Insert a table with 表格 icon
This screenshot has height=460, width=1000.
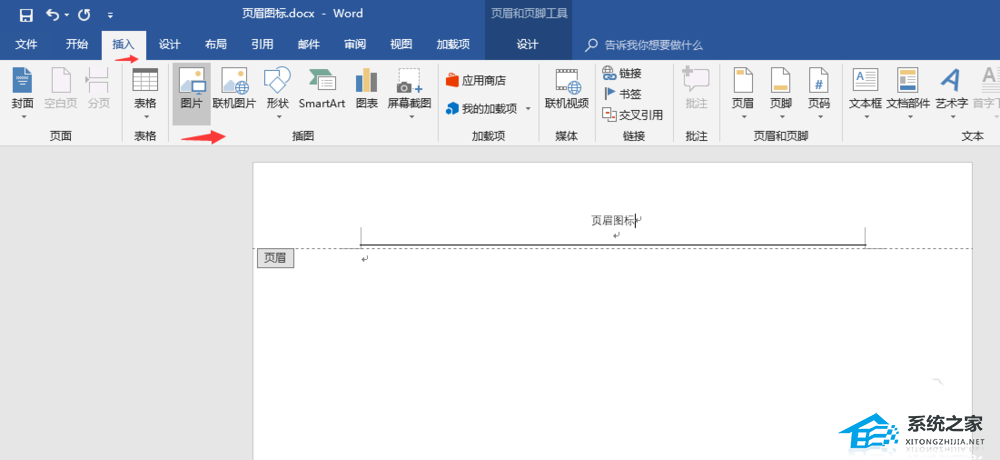[x=145, y=88]
